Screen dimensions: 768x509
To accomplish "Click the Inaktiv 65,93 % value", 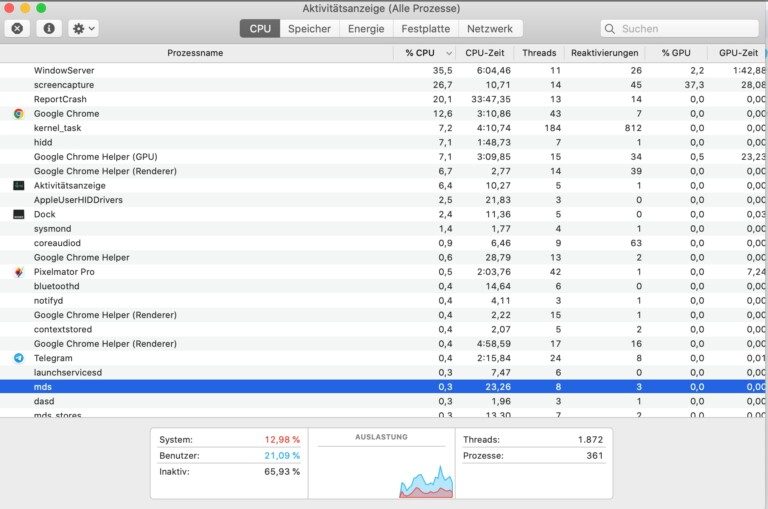I will [282, 472].
